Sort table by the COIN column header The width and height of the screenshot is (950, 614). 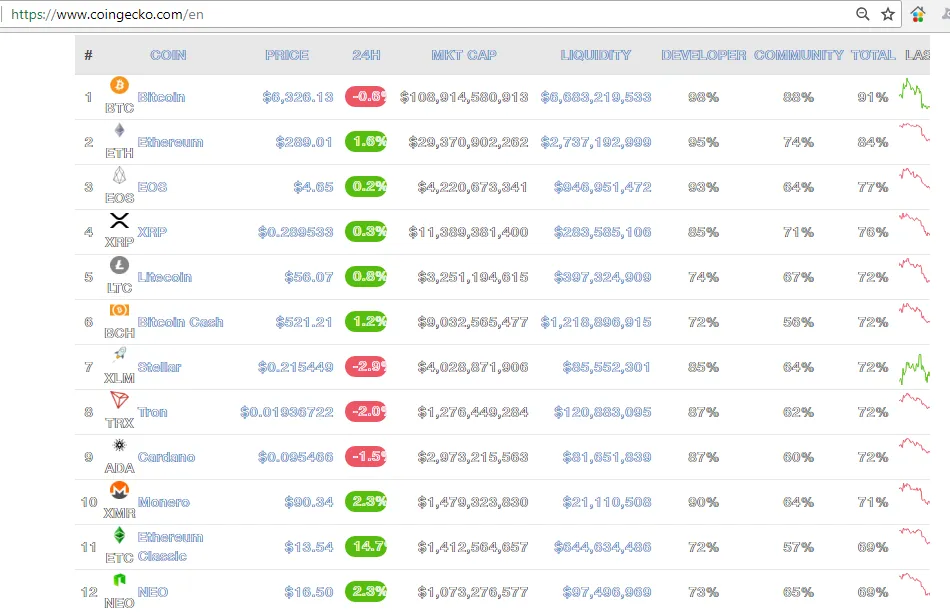(x=168, y=55)
